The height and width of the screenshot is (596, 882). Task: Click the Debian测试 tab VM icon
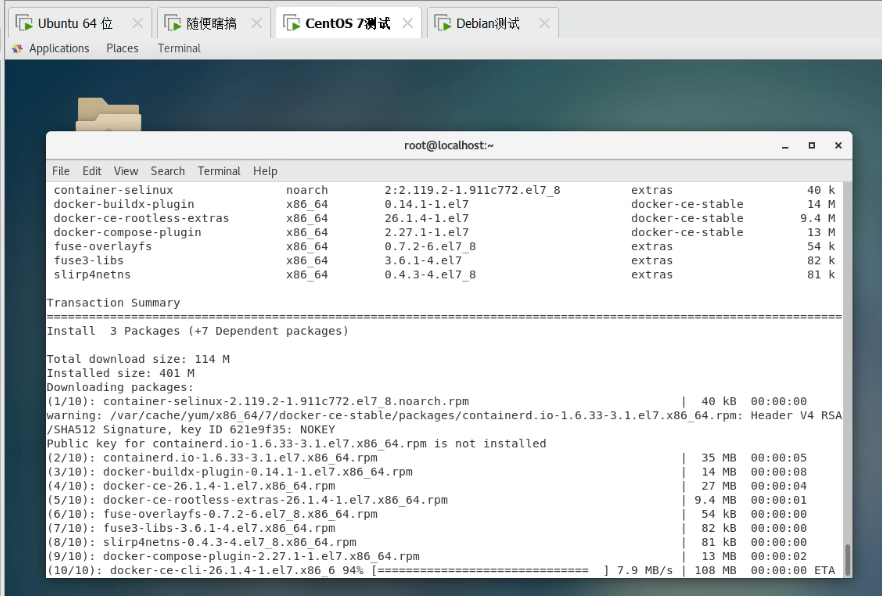[x=443, y=23]
